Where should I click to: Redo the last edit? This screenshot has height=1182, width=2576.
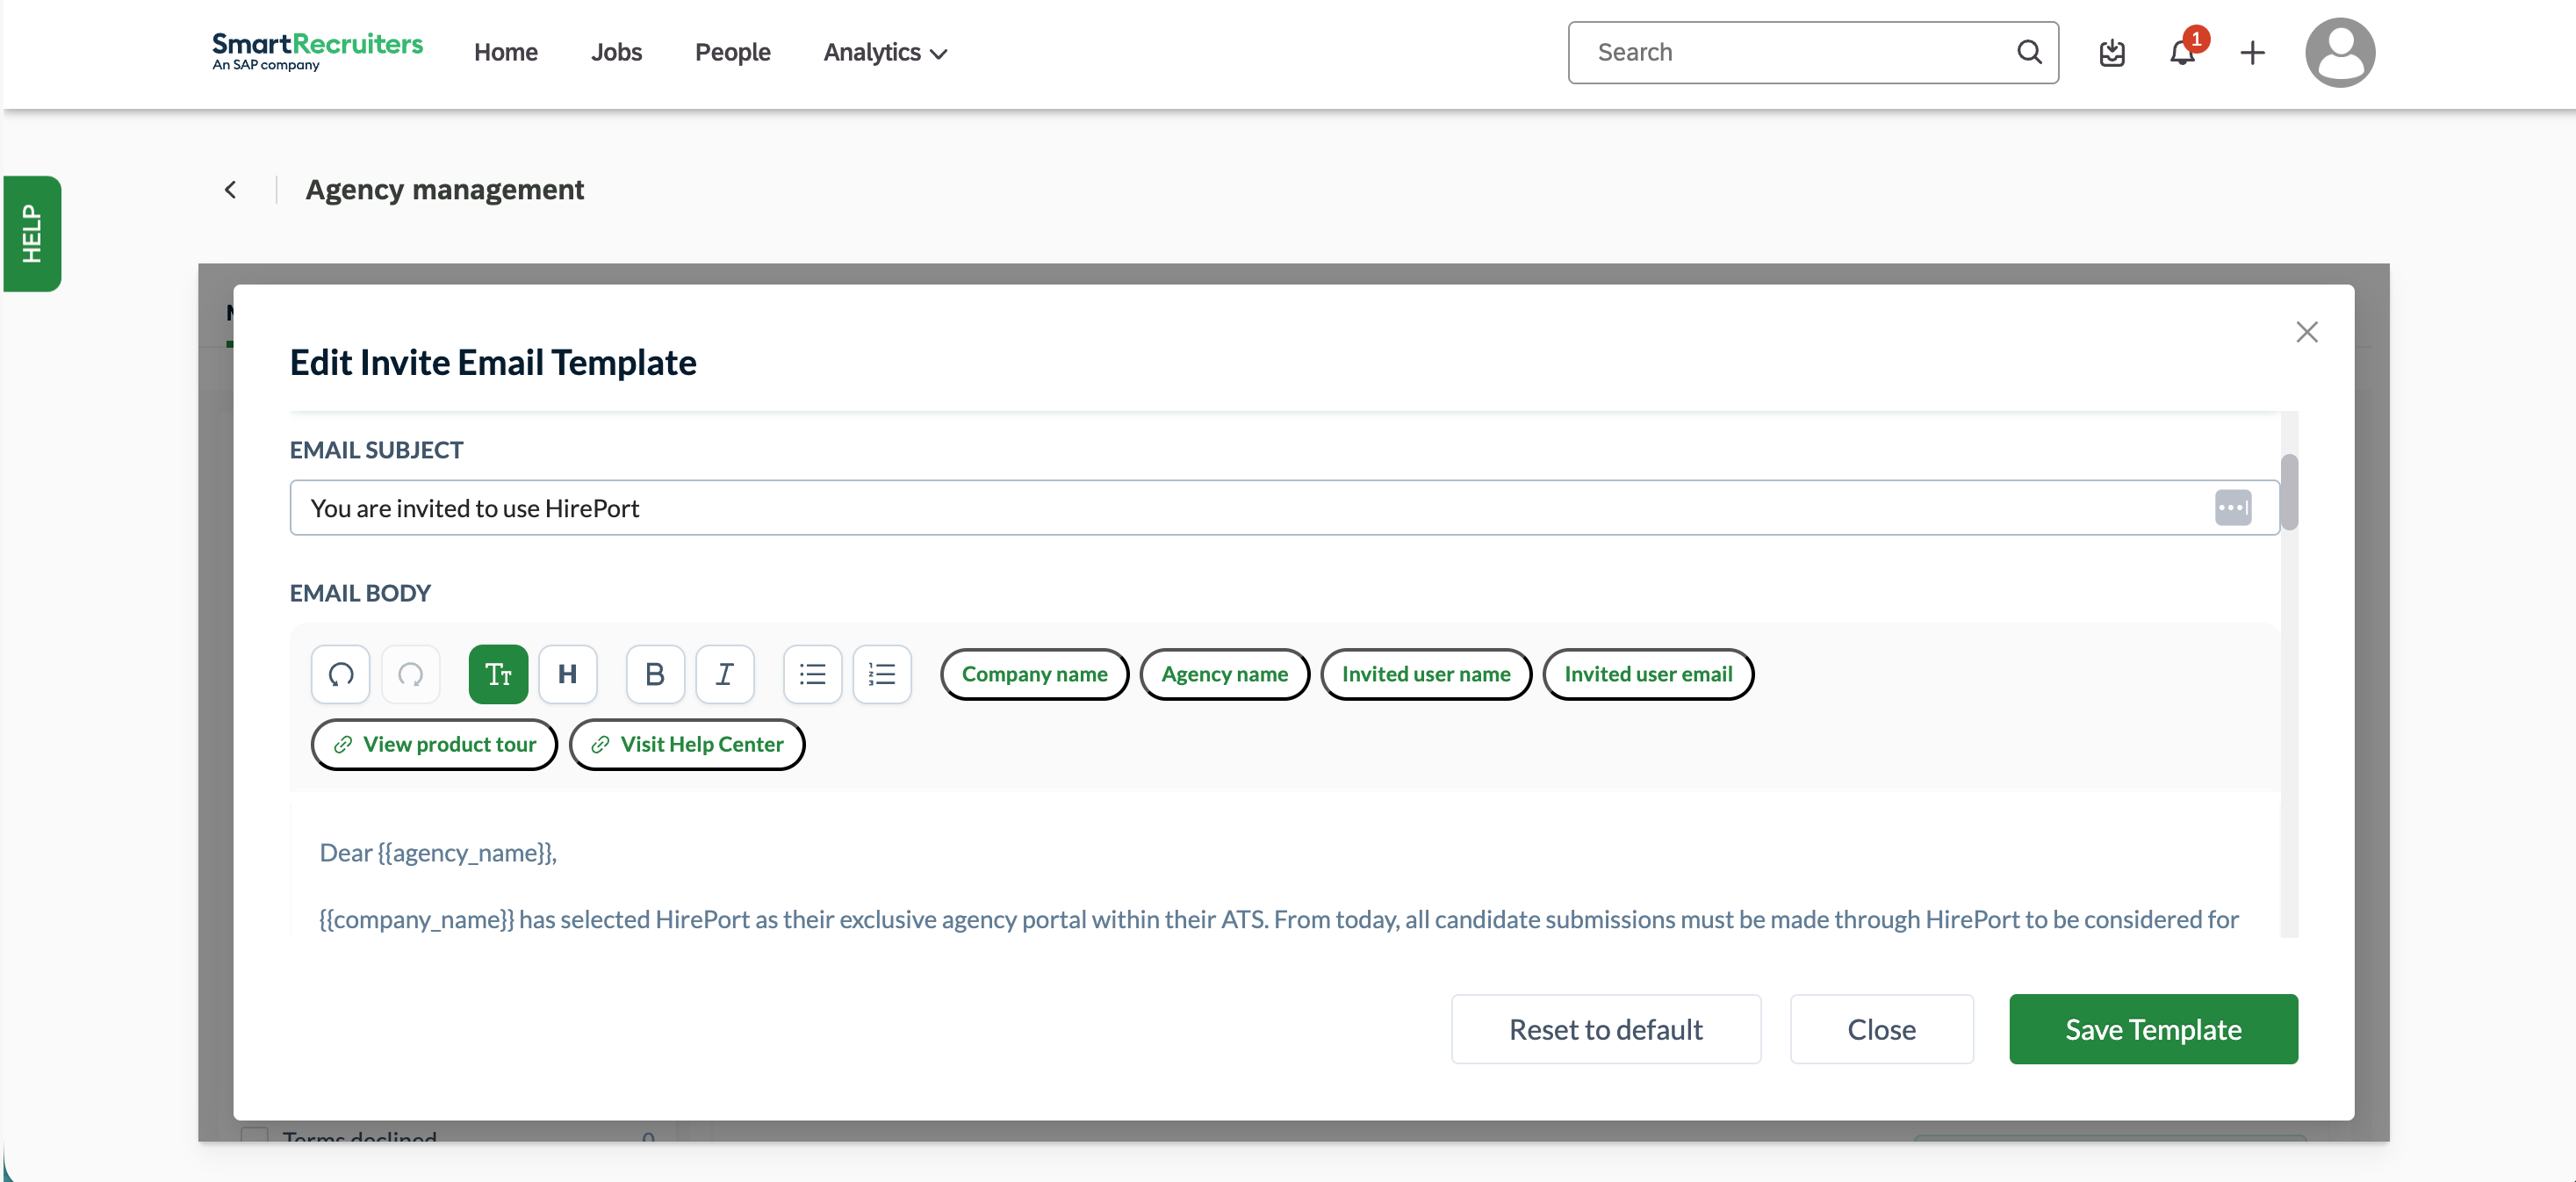[411, 674]
